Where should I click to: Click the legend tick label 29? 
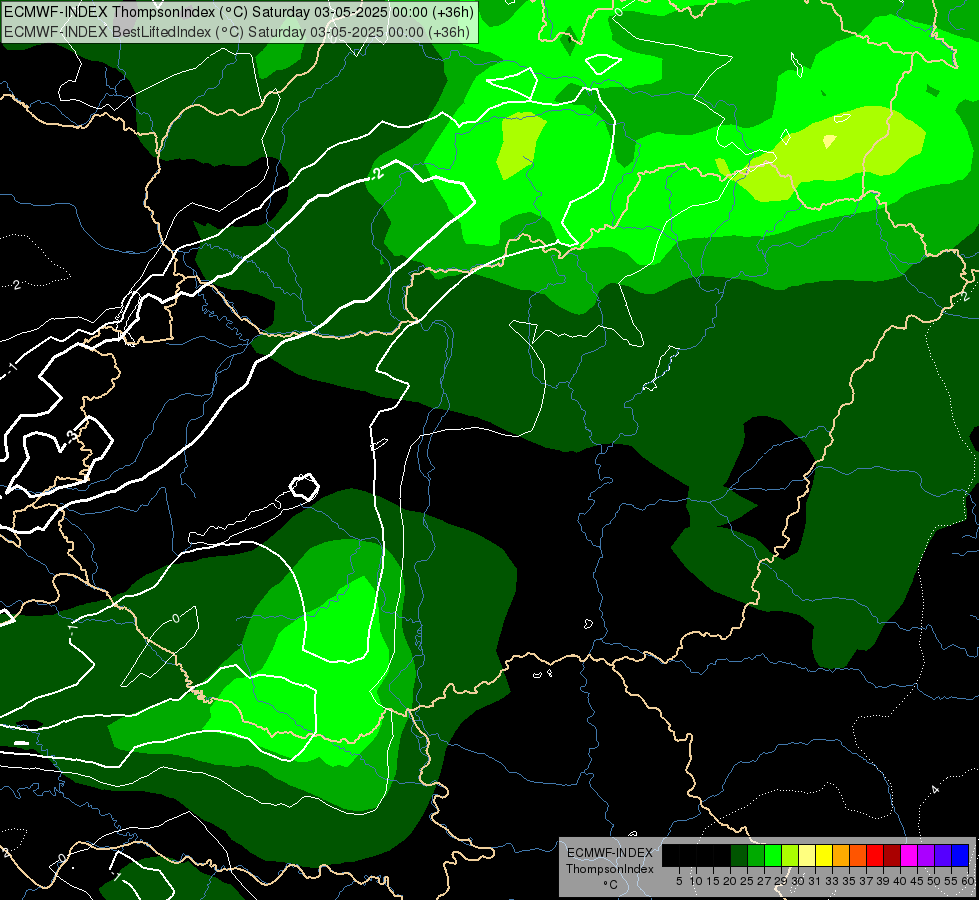click(x=781, y=881)
